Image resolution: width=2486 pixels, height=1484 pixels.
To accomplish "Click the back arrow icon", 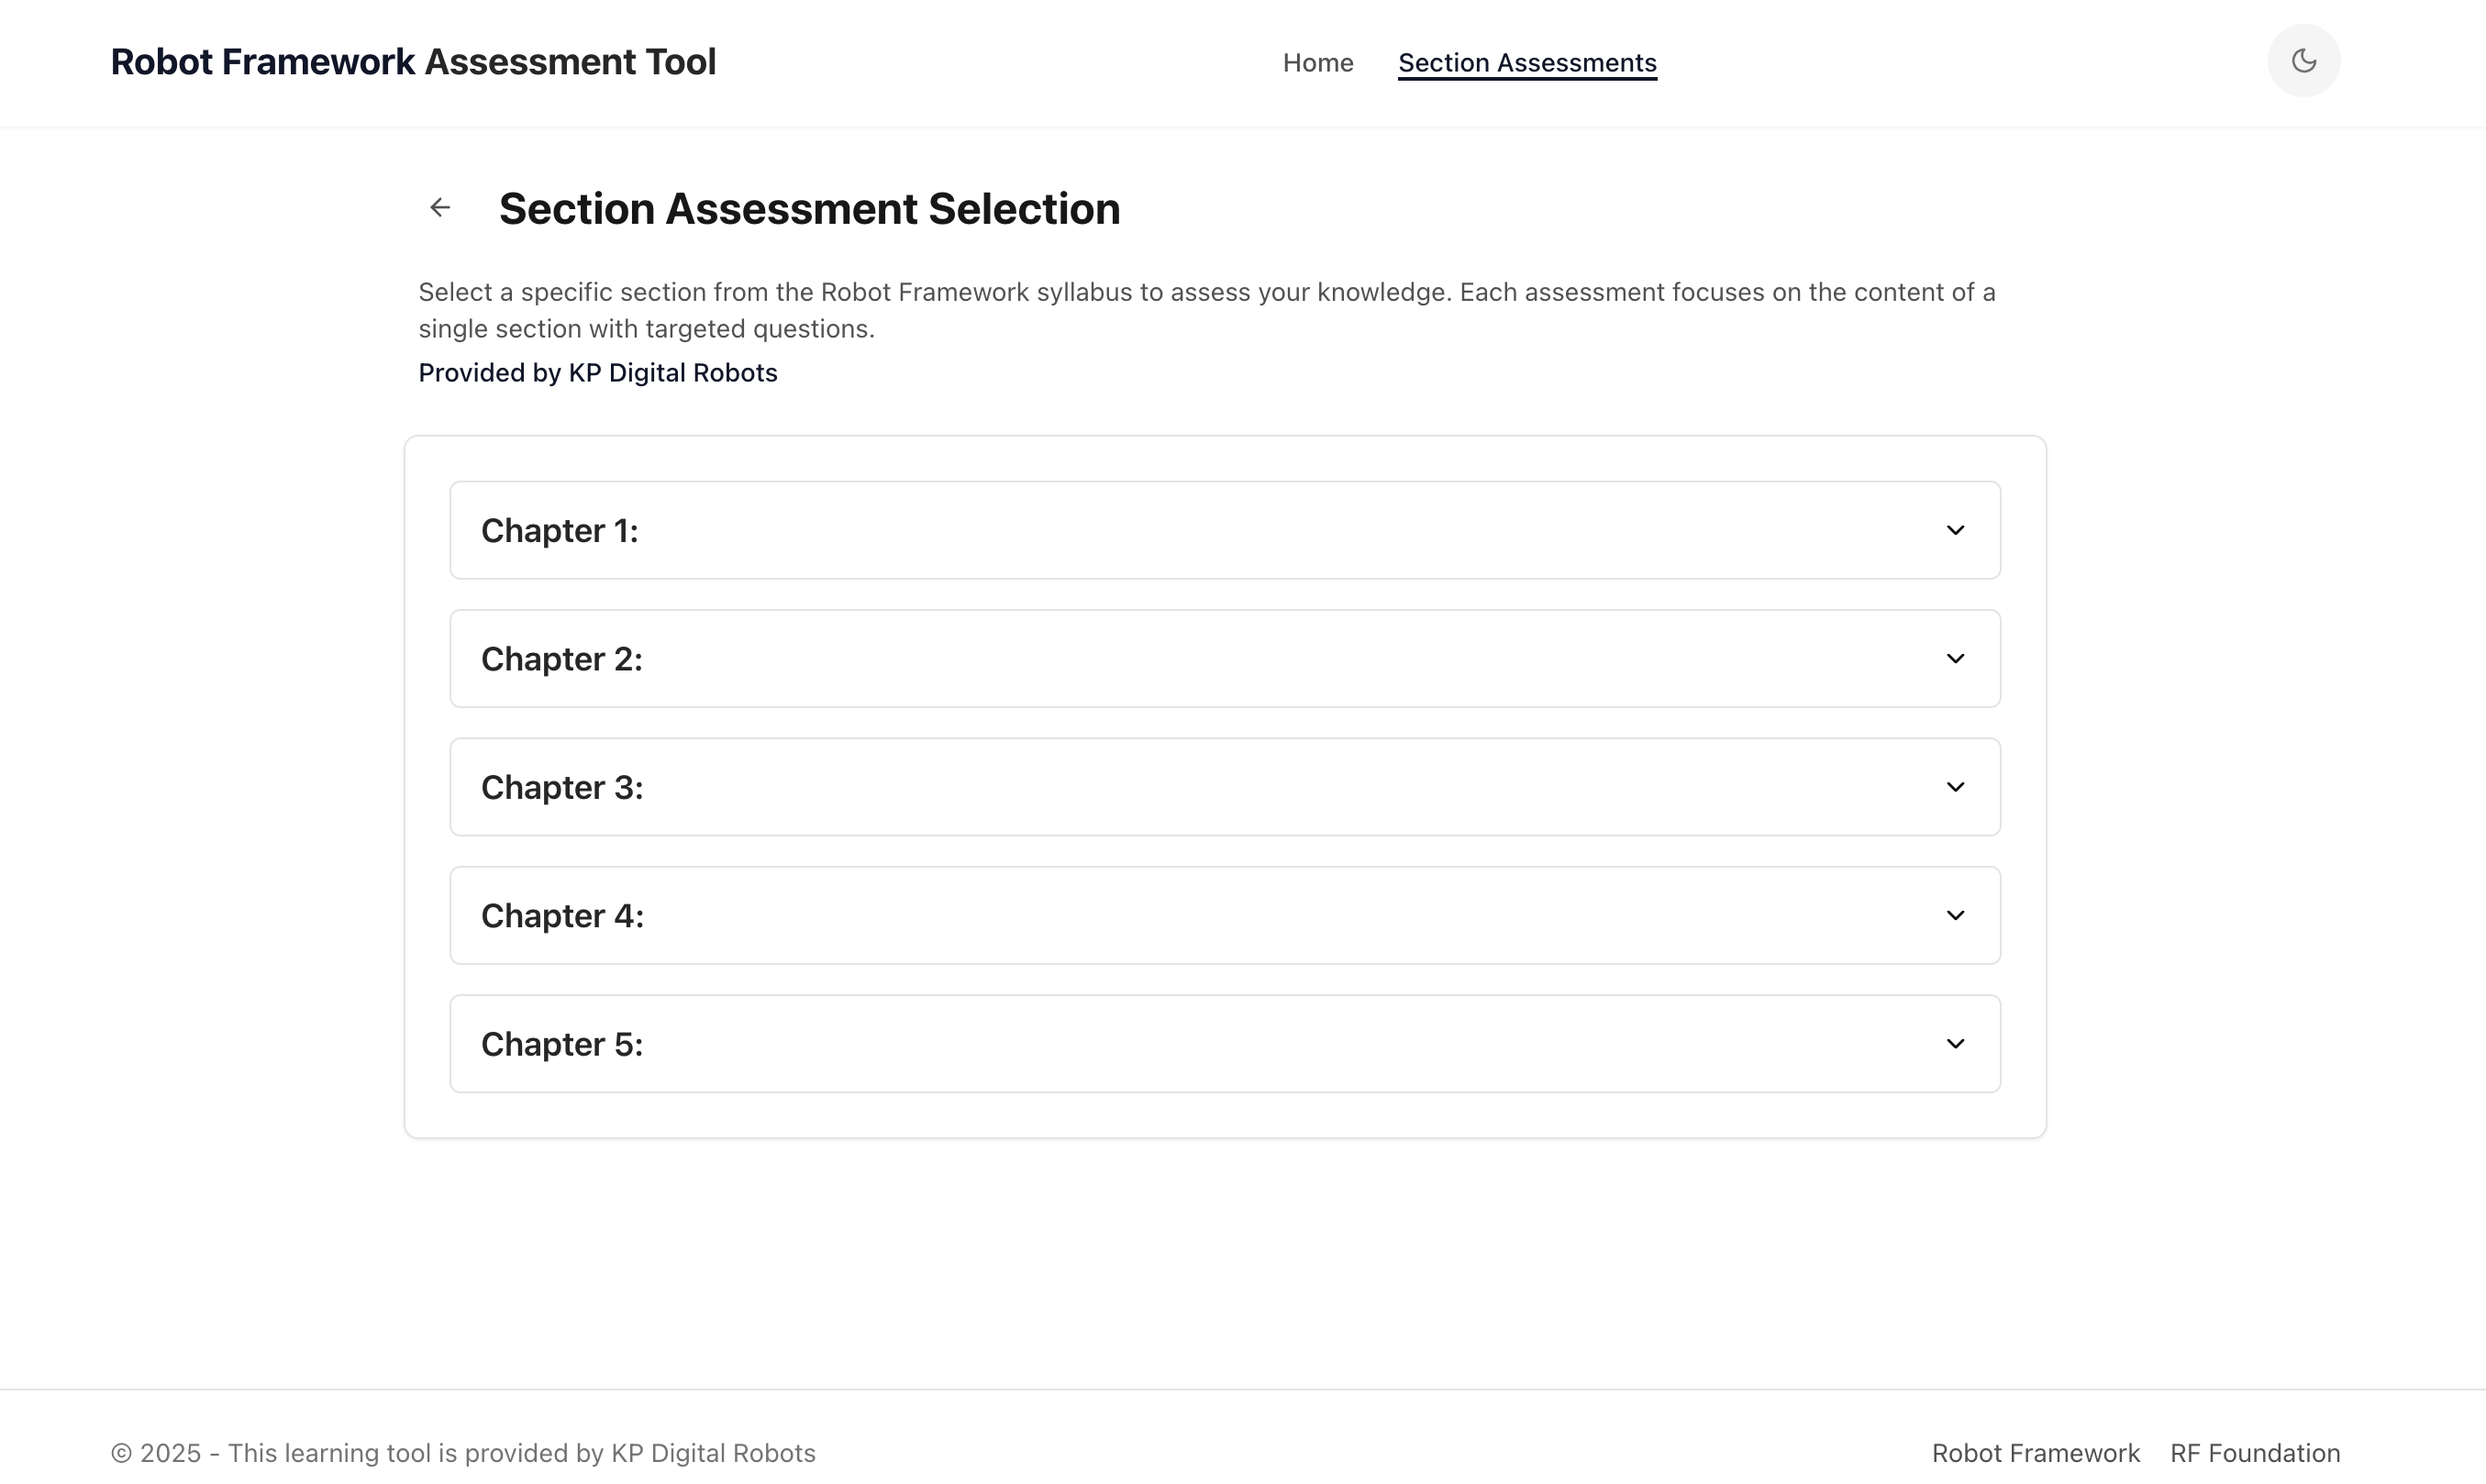I will [440, 208].
